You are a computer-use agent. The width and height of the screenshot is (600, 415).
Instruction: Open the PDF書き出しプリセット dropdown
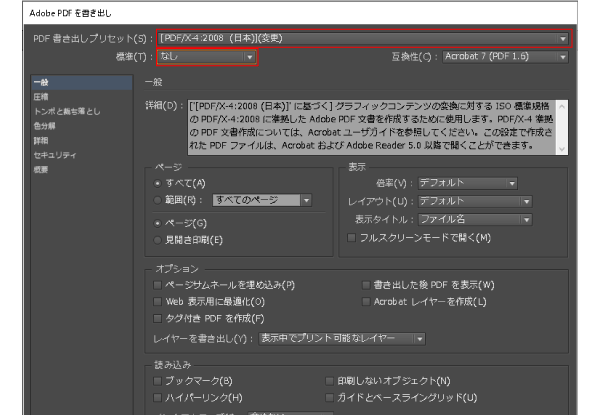(x=364, y=38)
